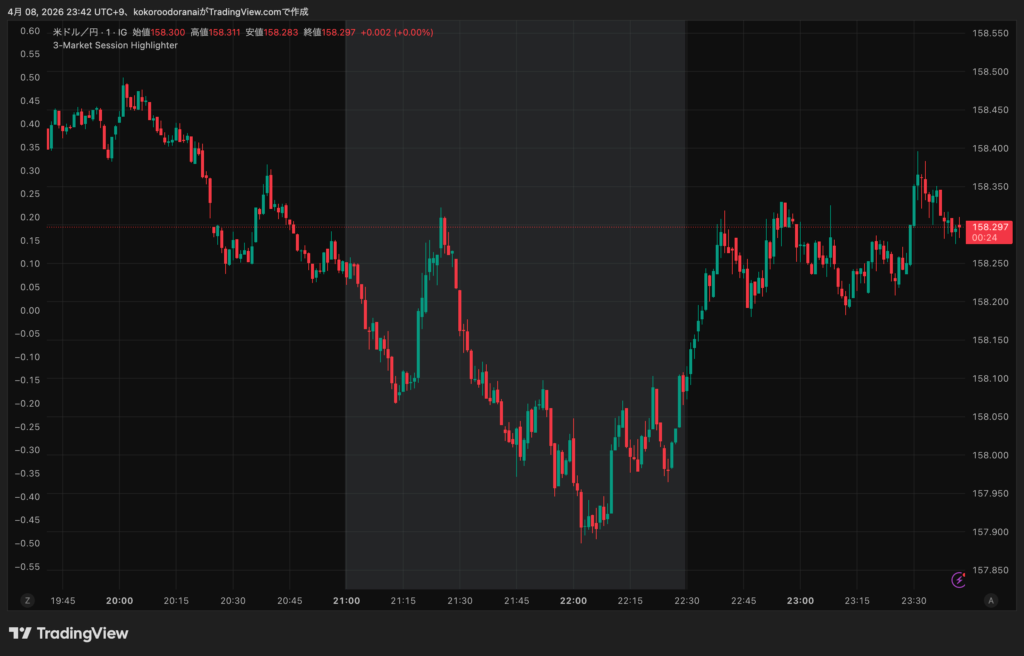Click the 158.500 price axis label

point(989,72)
